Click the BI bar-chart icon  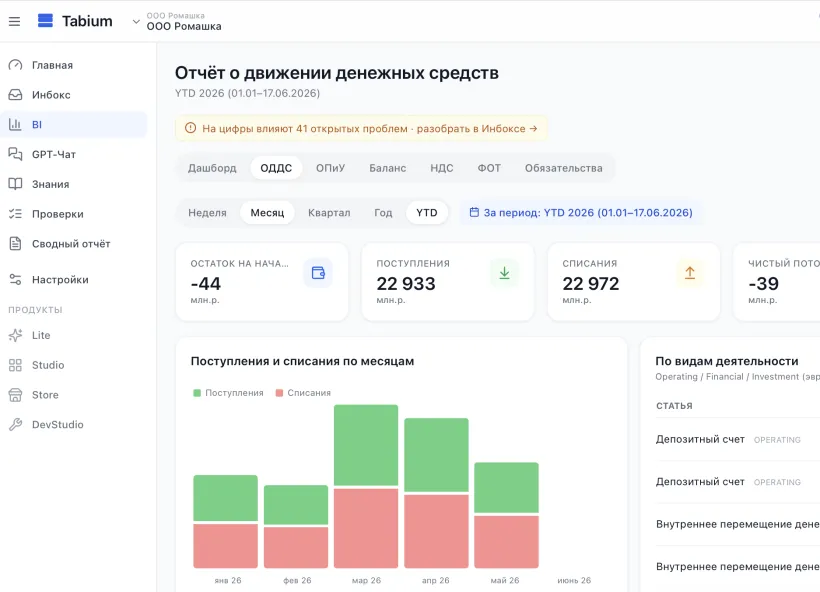[x=16, y=124]
